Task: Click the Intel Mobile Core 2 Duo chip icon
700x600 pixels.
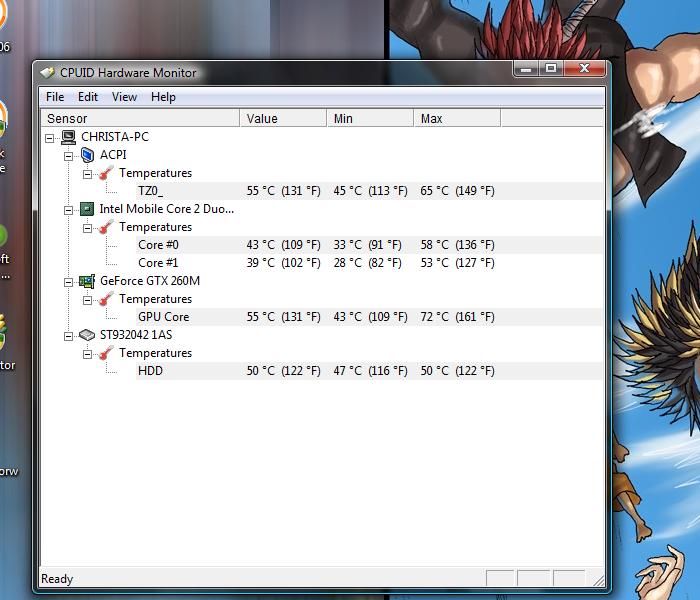Action: click(87, 209)
